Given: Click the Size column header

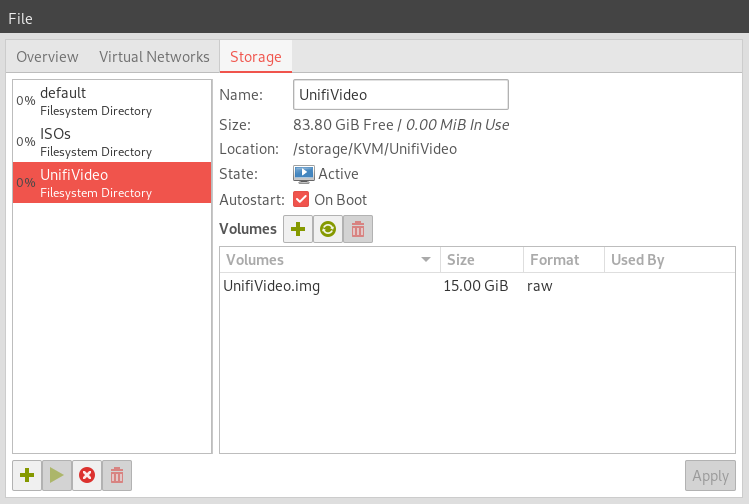Looking at the screenshot, I should click(482, 259).
